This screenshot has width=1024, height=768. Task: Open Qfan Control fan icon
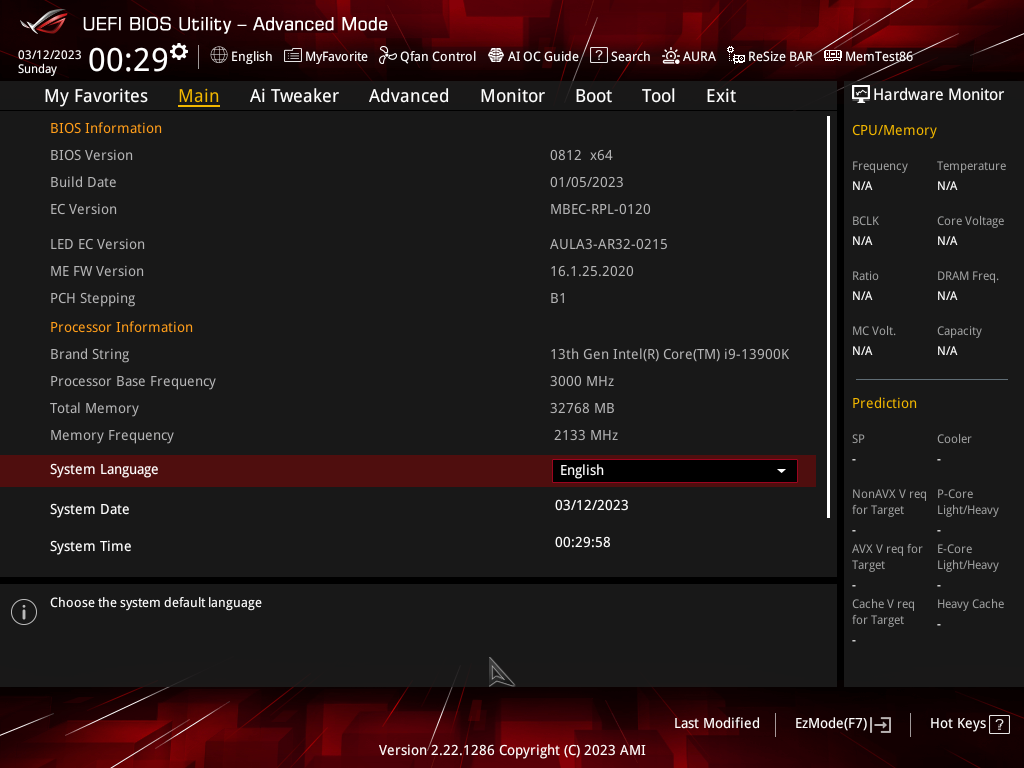[388, 56]
